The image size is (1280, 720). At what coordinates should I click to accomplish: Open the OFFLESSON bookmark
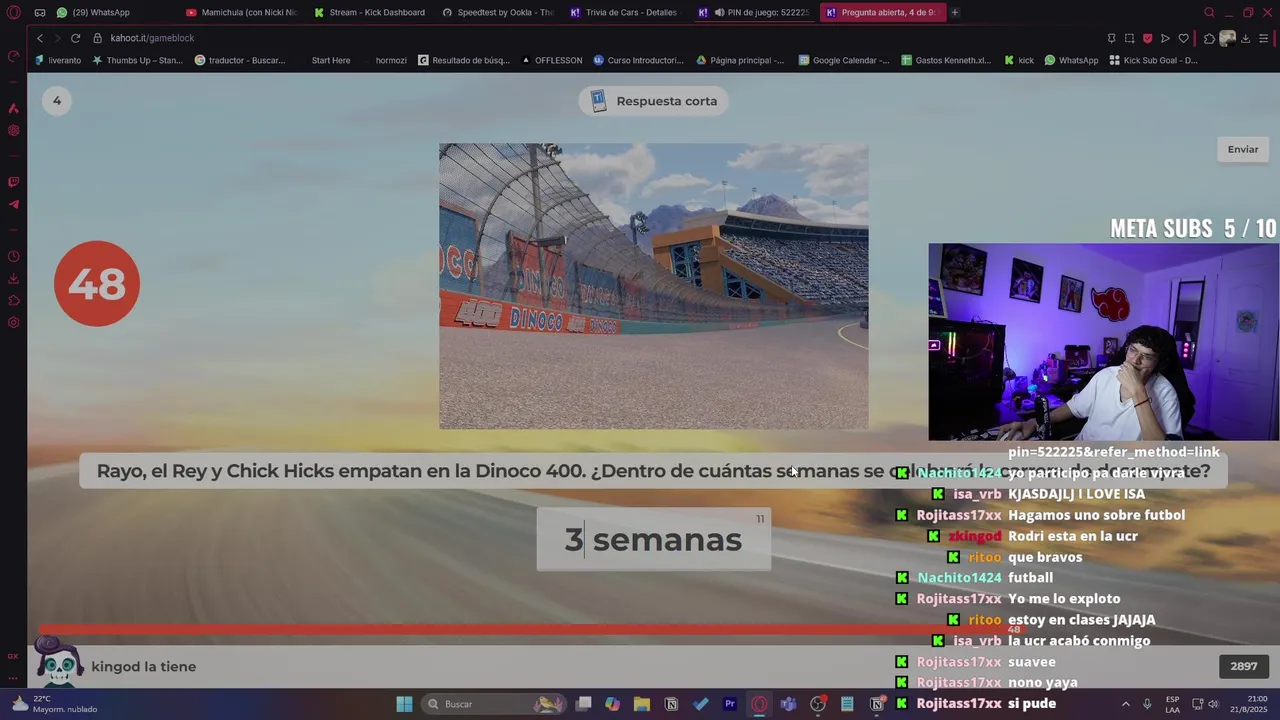[551, 60]
